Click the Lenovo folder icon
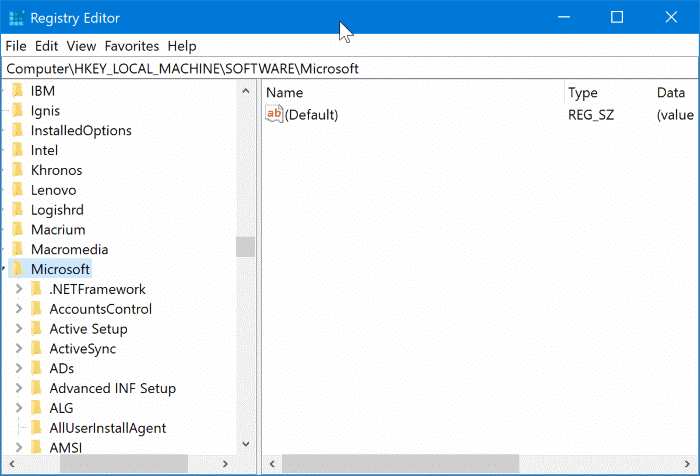 coord(17,190)
